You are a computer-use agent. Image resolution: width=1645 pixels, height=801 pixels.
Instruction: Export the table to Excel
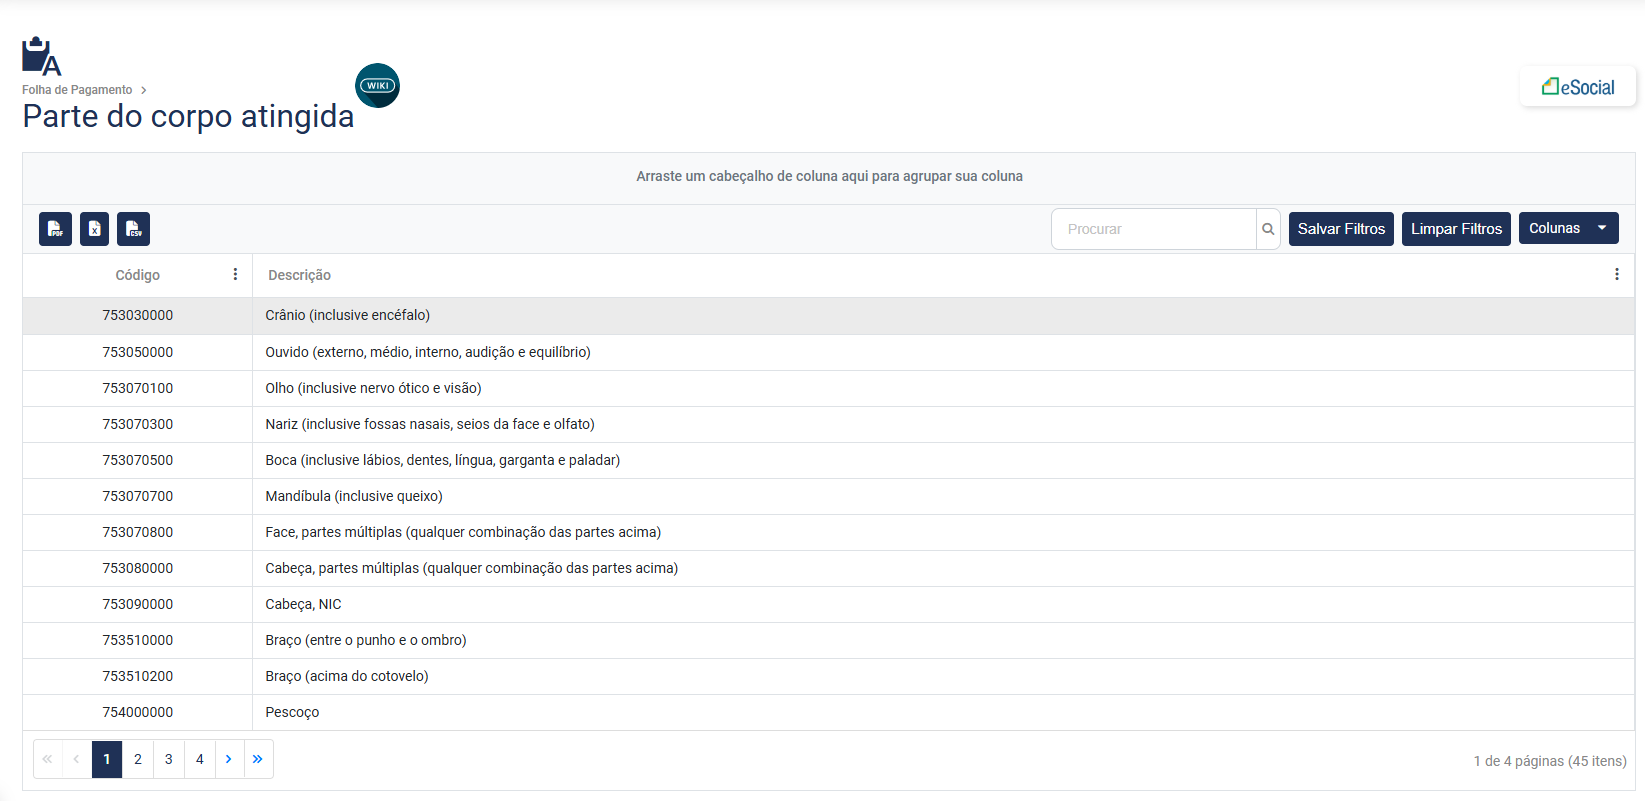(x=94, y=229)
